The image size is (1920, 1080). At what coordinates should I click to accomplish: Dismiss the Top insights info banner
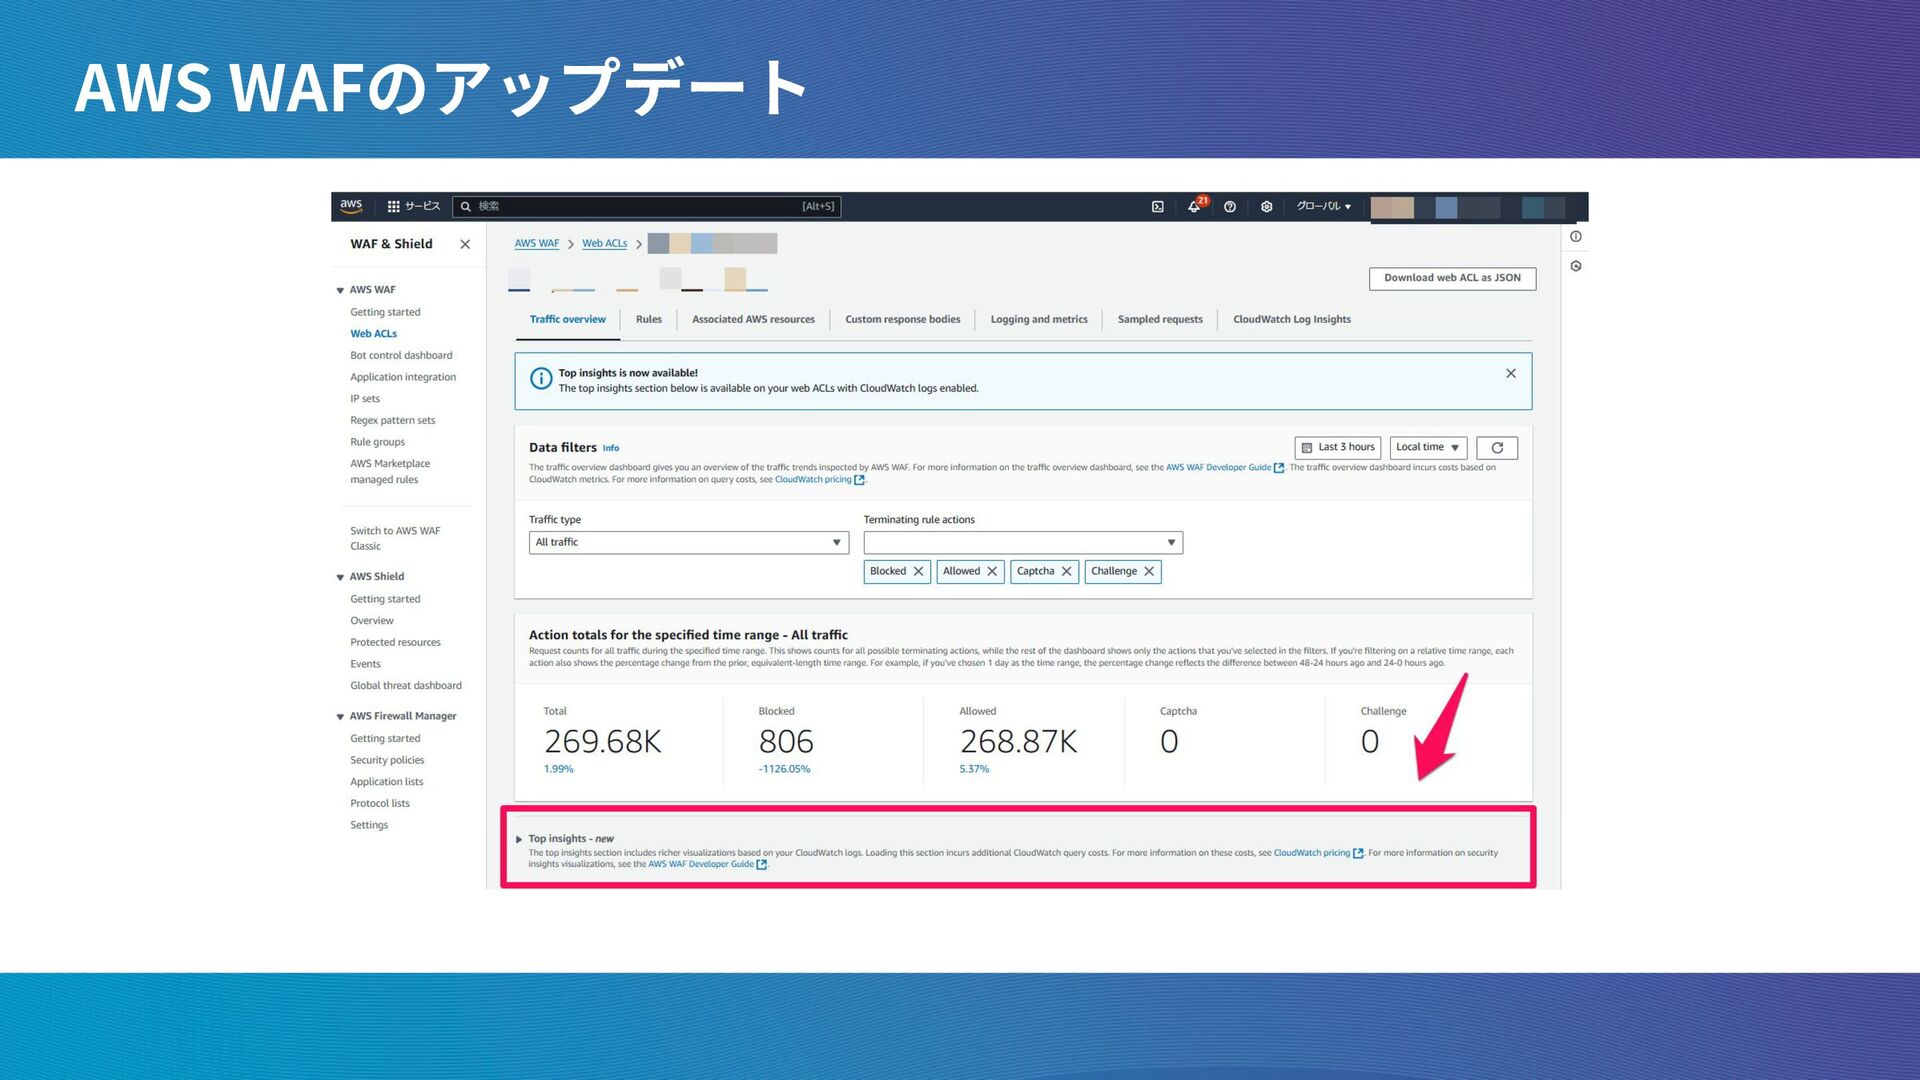tap(1511, 374)
